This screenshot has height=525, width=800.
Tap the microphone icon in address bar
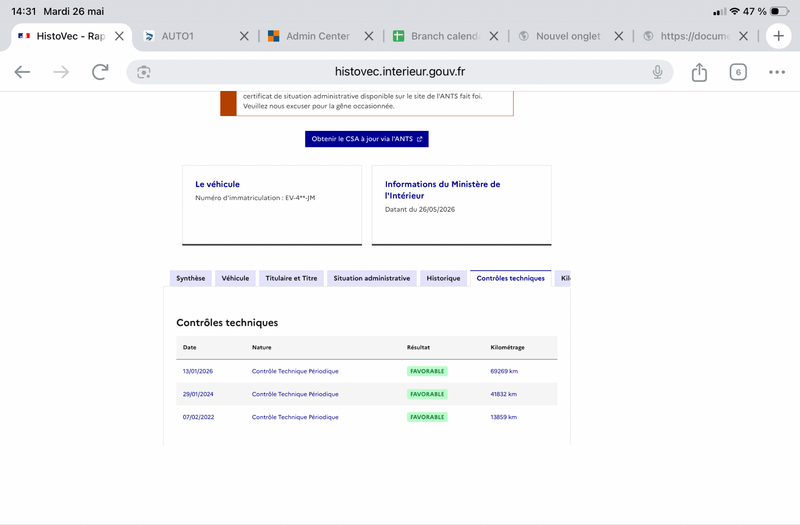click(658, 72)
